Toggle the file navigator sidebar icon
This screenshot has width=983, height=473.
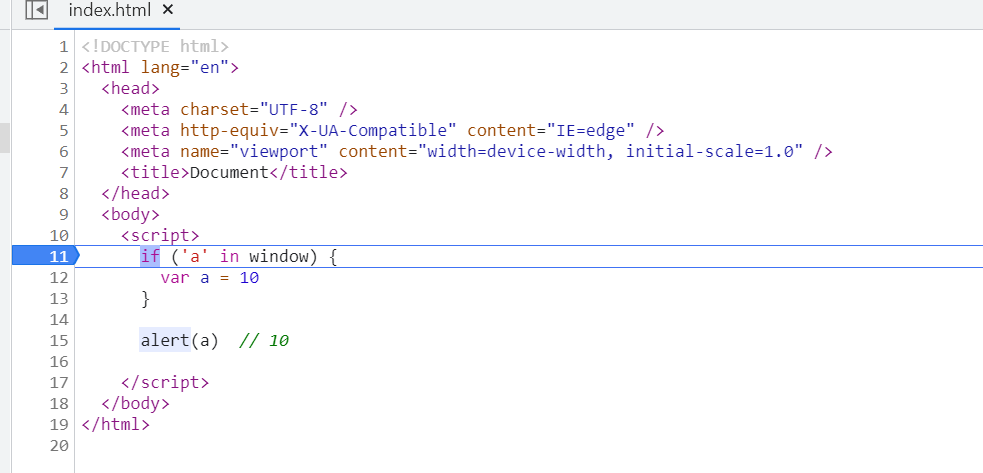pos(36,11)
